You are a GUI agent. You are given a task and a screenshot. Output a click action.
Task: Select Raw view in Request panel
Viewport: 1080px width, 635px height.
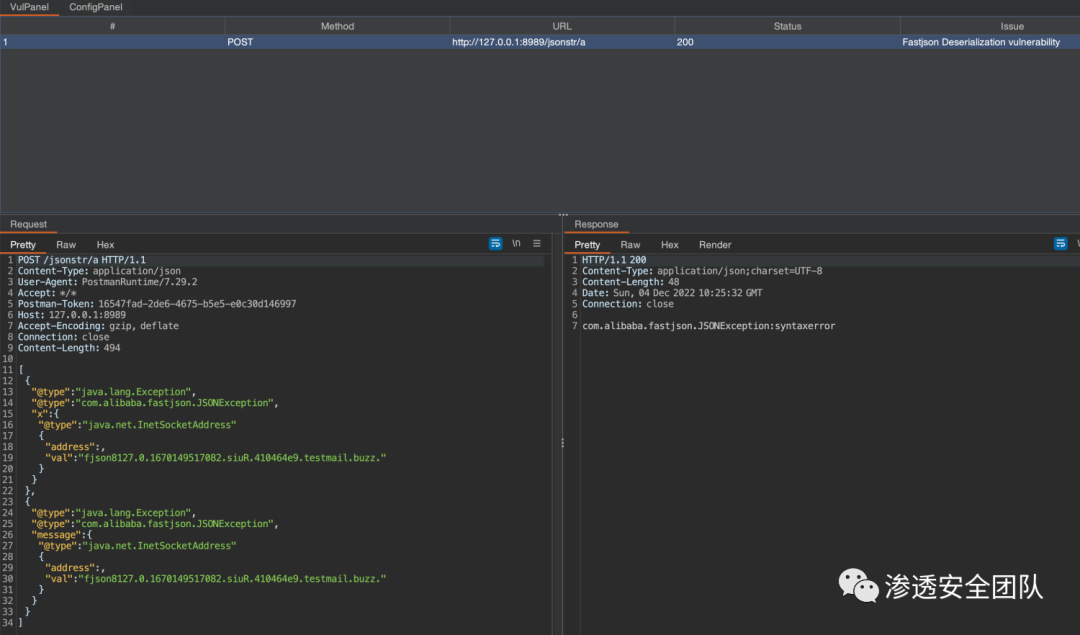pyautogui.click(x=66, y=244)
